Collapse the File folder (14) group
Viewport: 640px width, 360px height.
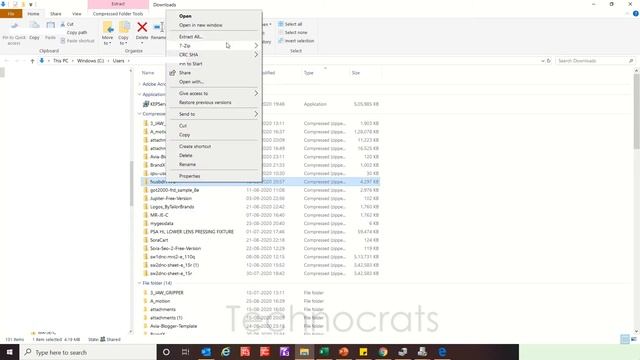(x=140, y=283)
